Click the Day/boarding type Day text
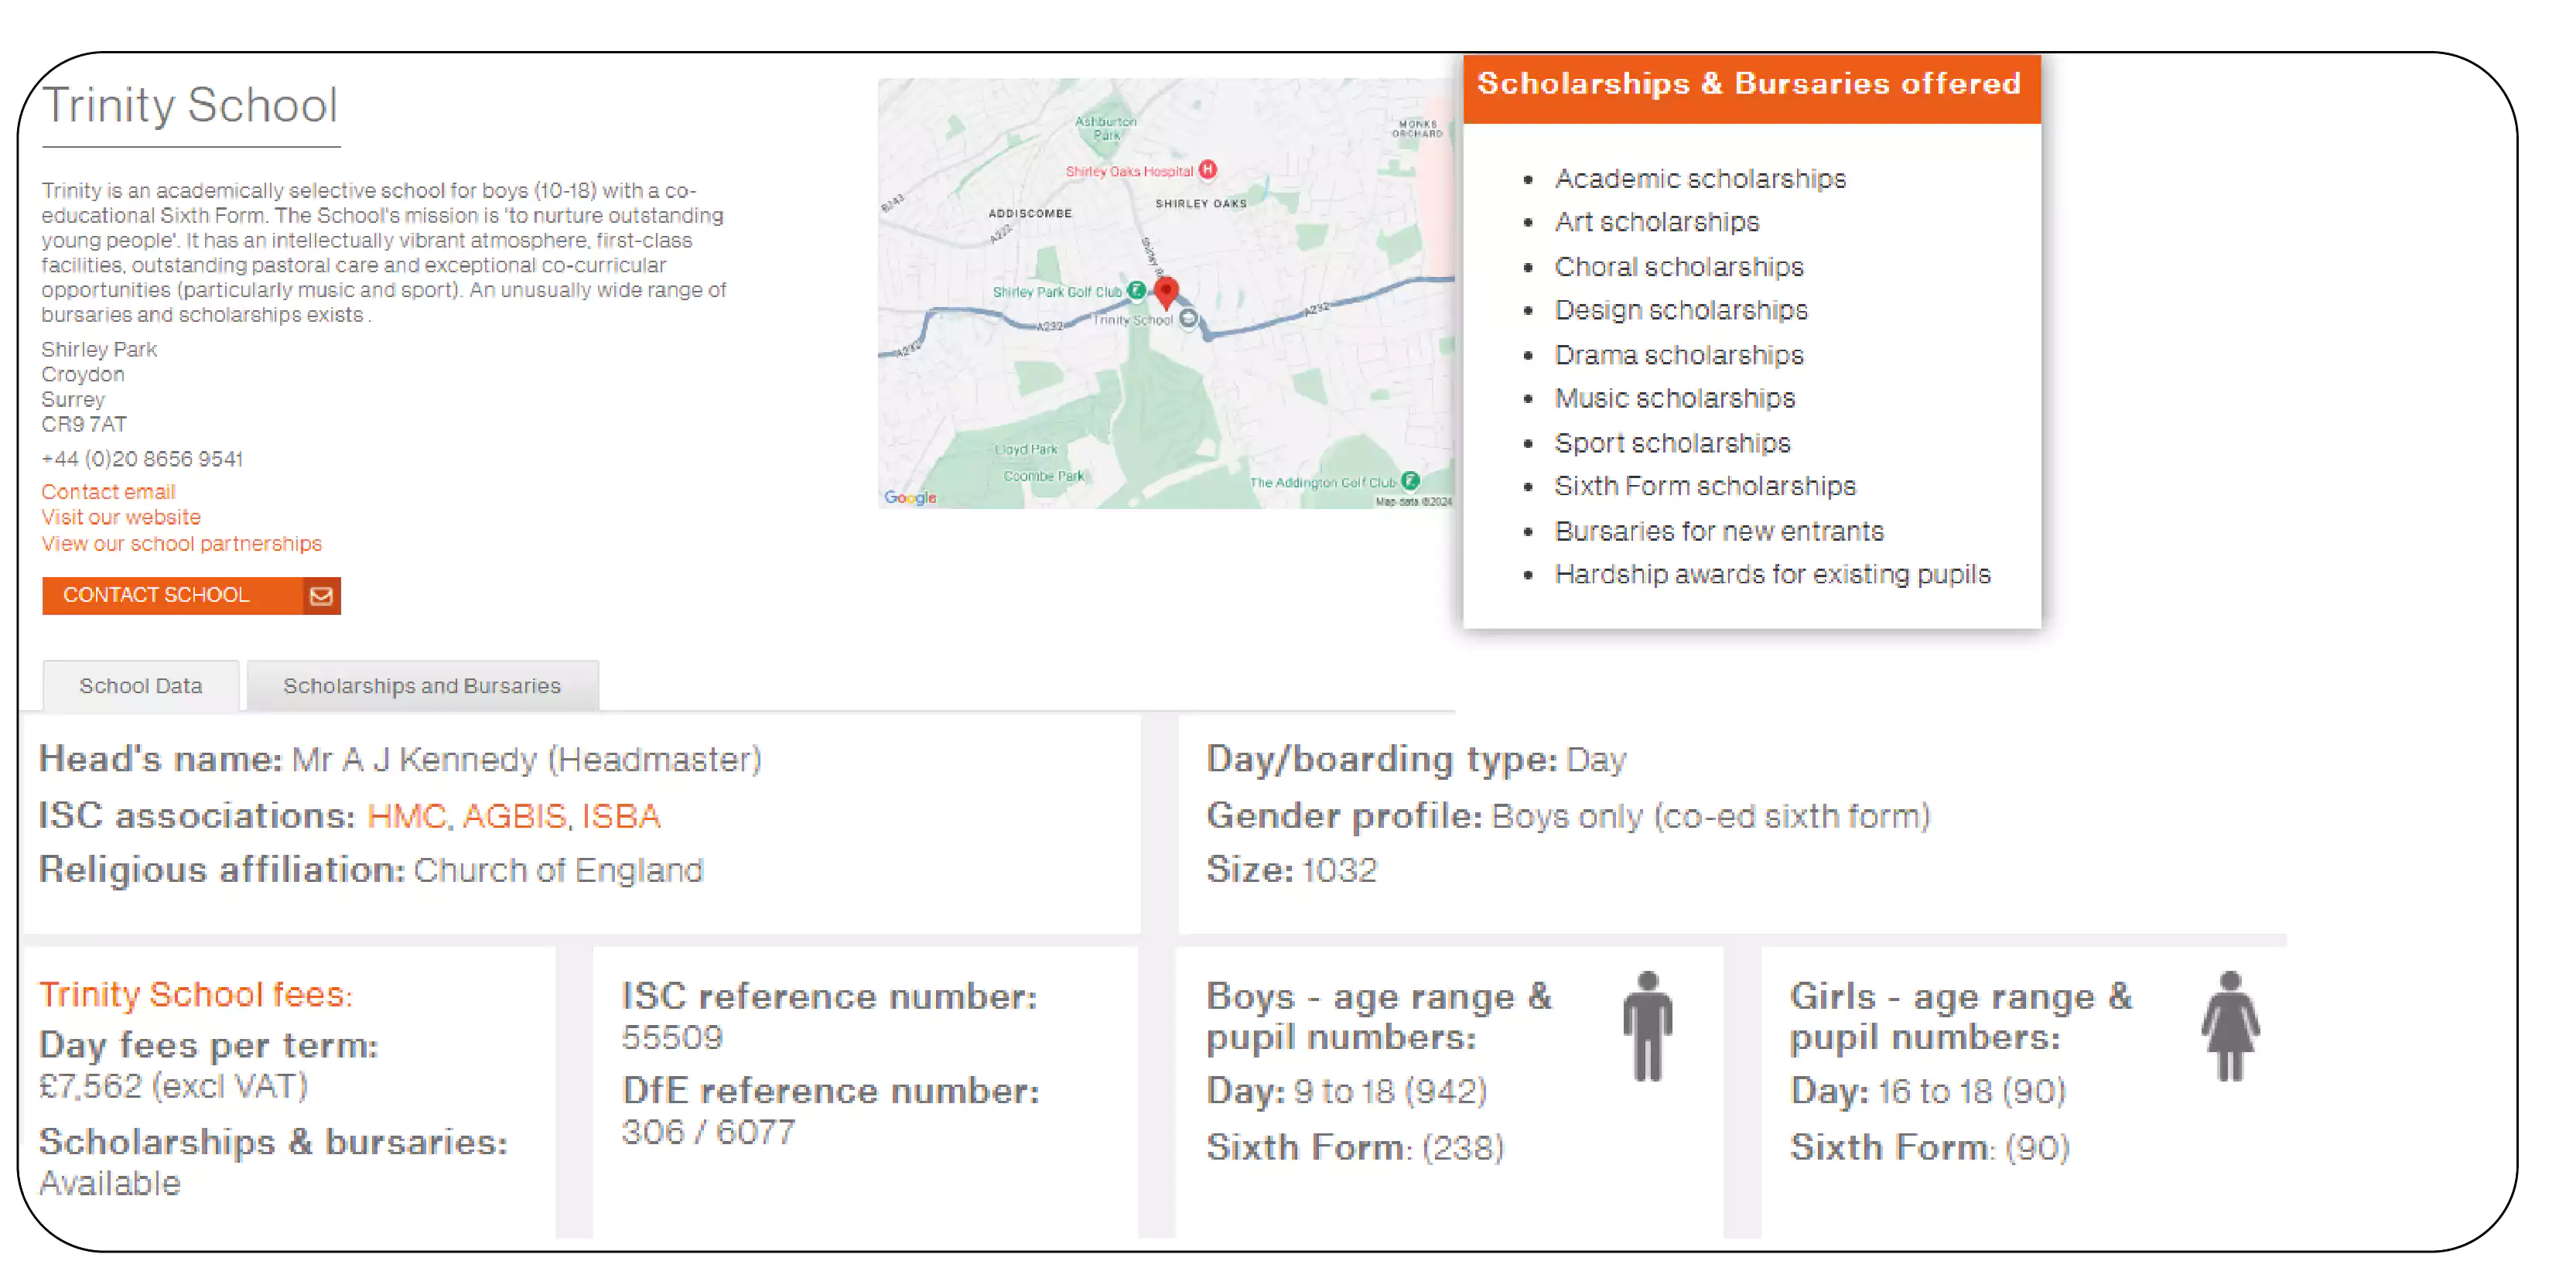Screen dimensions: 2576x1278 pos(1416,760)
